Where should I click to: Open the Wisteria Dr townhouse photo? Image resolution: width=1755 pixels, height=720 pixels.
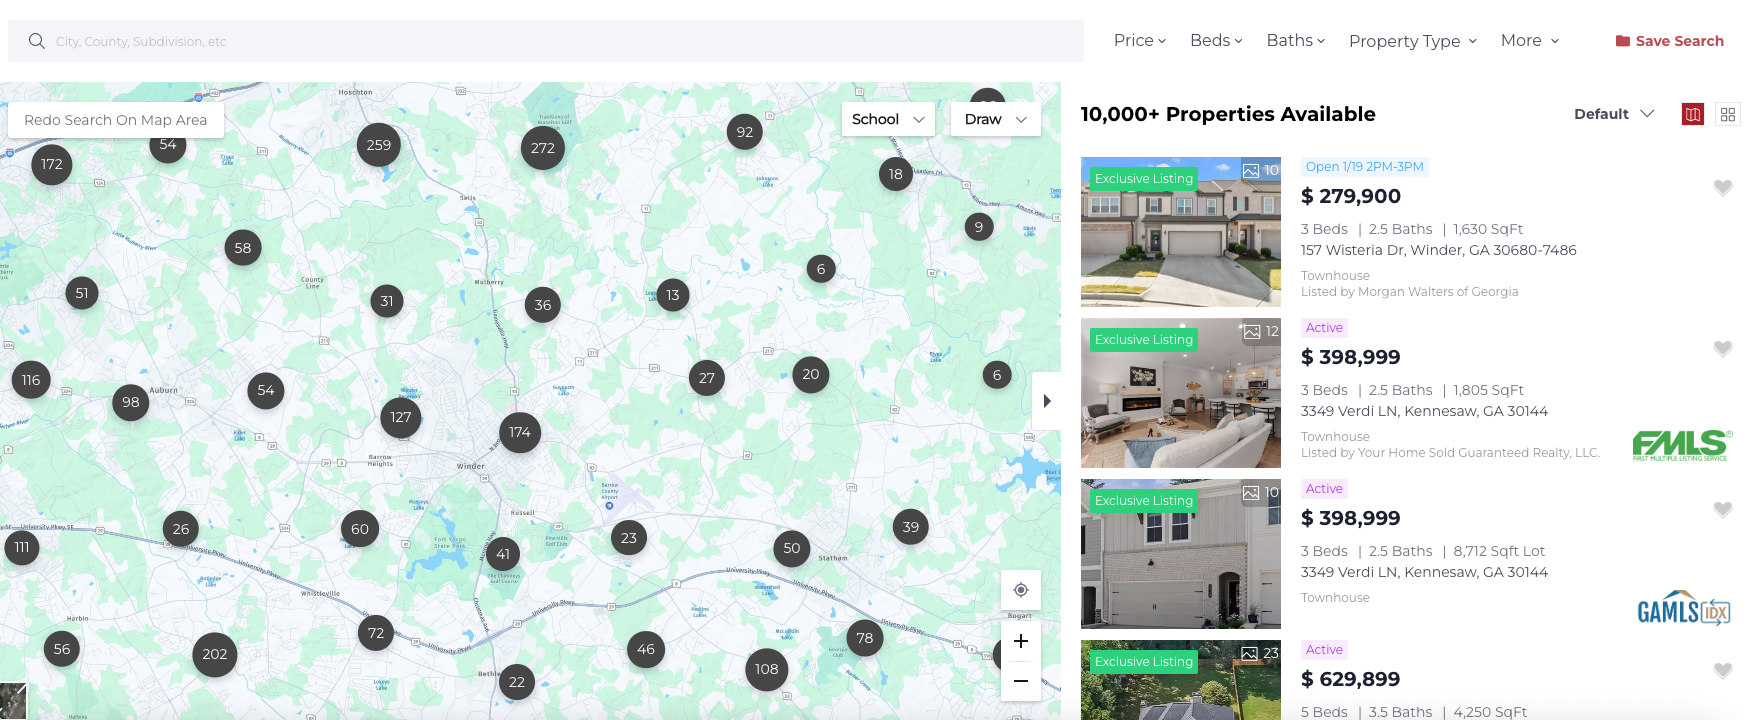(x=1181, y=232)
